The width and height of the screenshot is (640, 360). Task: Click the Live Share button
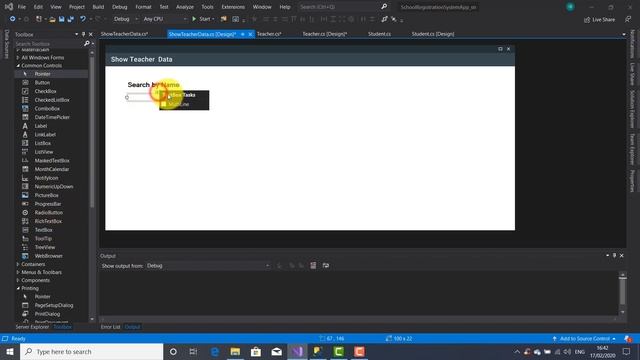pos(599,20)
